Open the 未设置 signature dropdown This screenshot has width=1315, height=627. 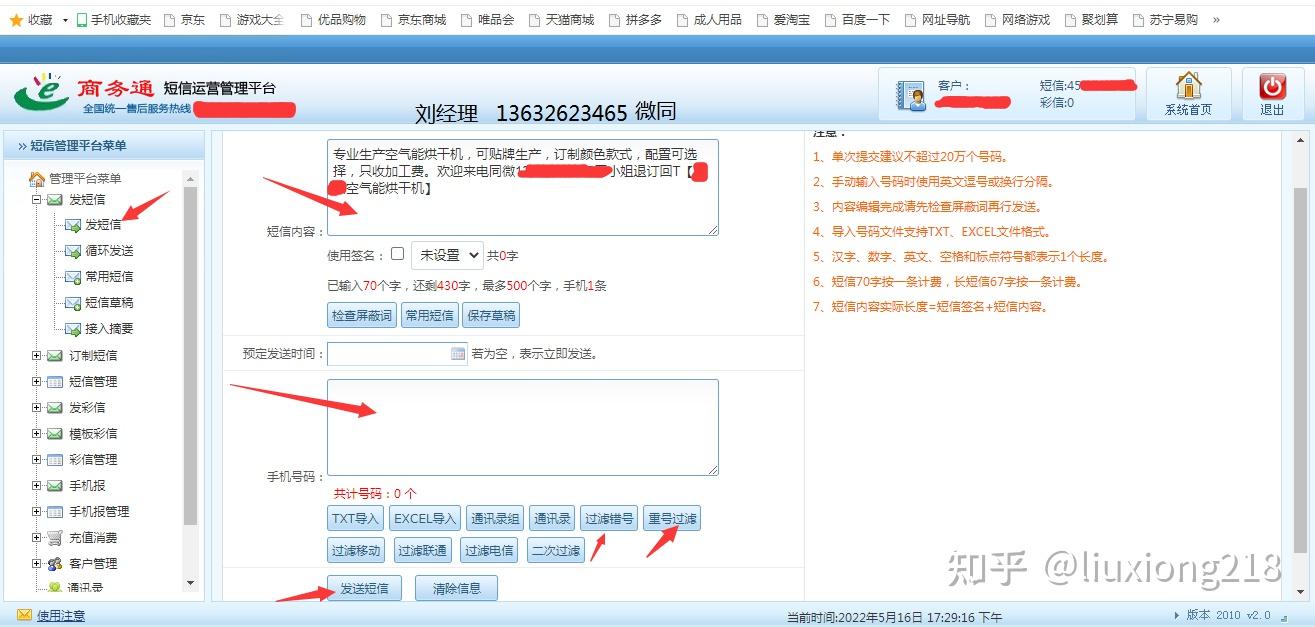click(x=446, y=255)
